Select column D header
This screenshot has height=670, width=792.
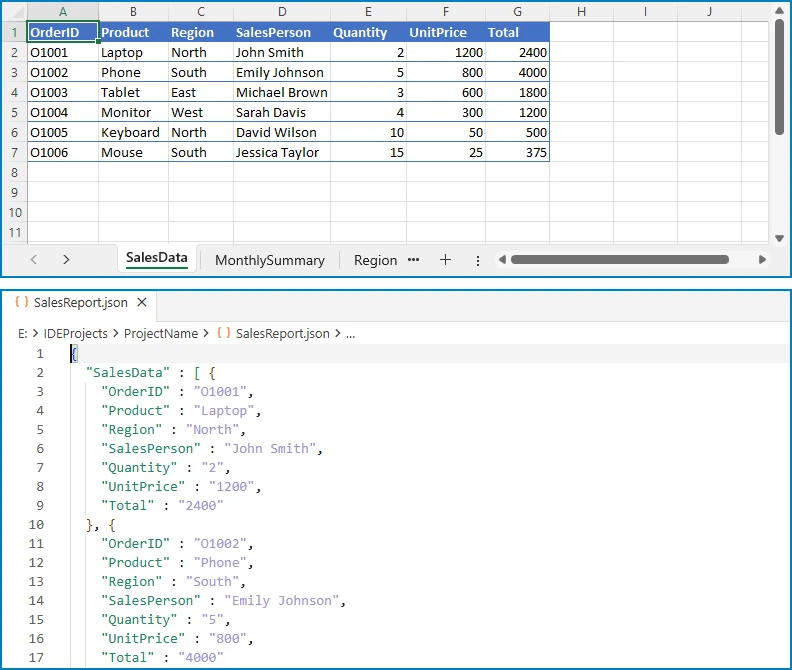282,11
